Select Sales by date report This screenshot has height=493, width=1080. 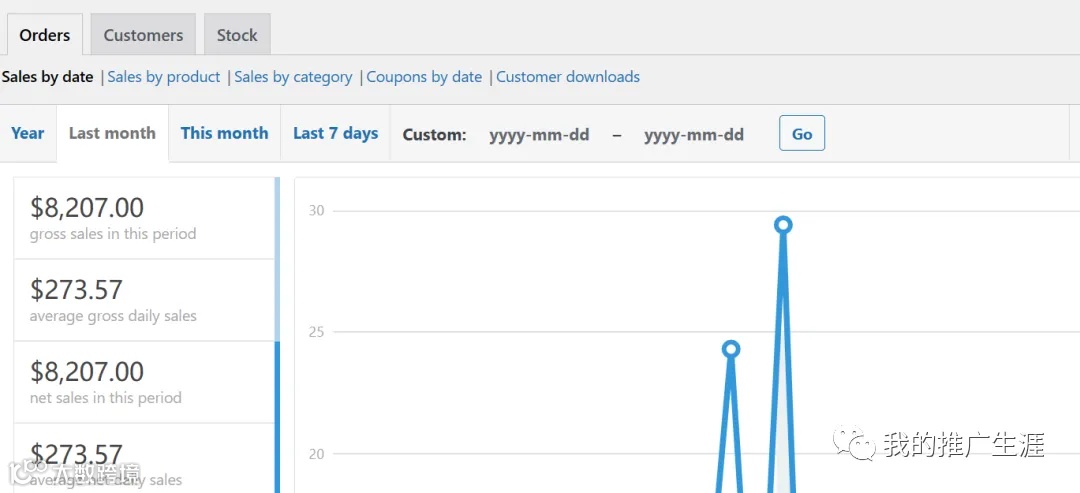pyautogui.click(x=48, y=76)
